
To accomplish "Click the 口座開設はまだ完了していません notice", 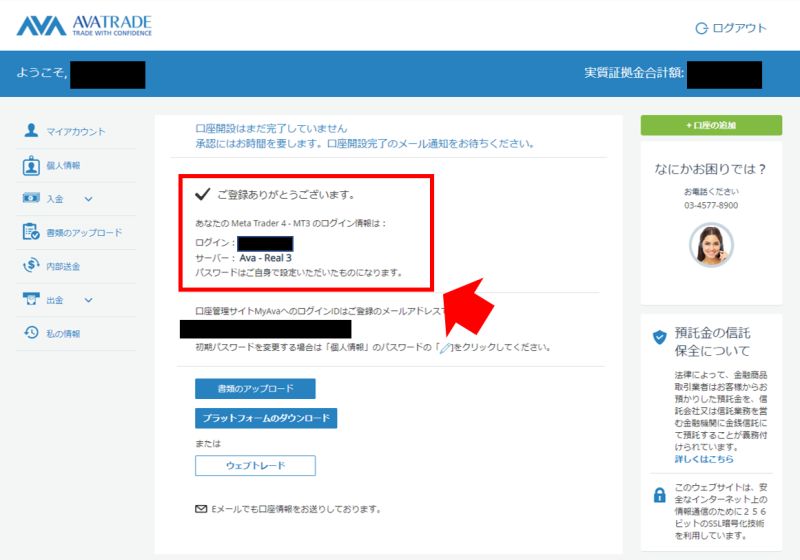I will point(271,129).
